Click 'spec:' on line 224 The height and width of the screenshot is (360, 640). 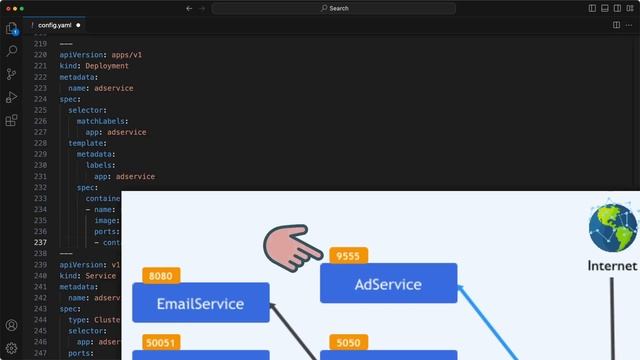point(70,99)
